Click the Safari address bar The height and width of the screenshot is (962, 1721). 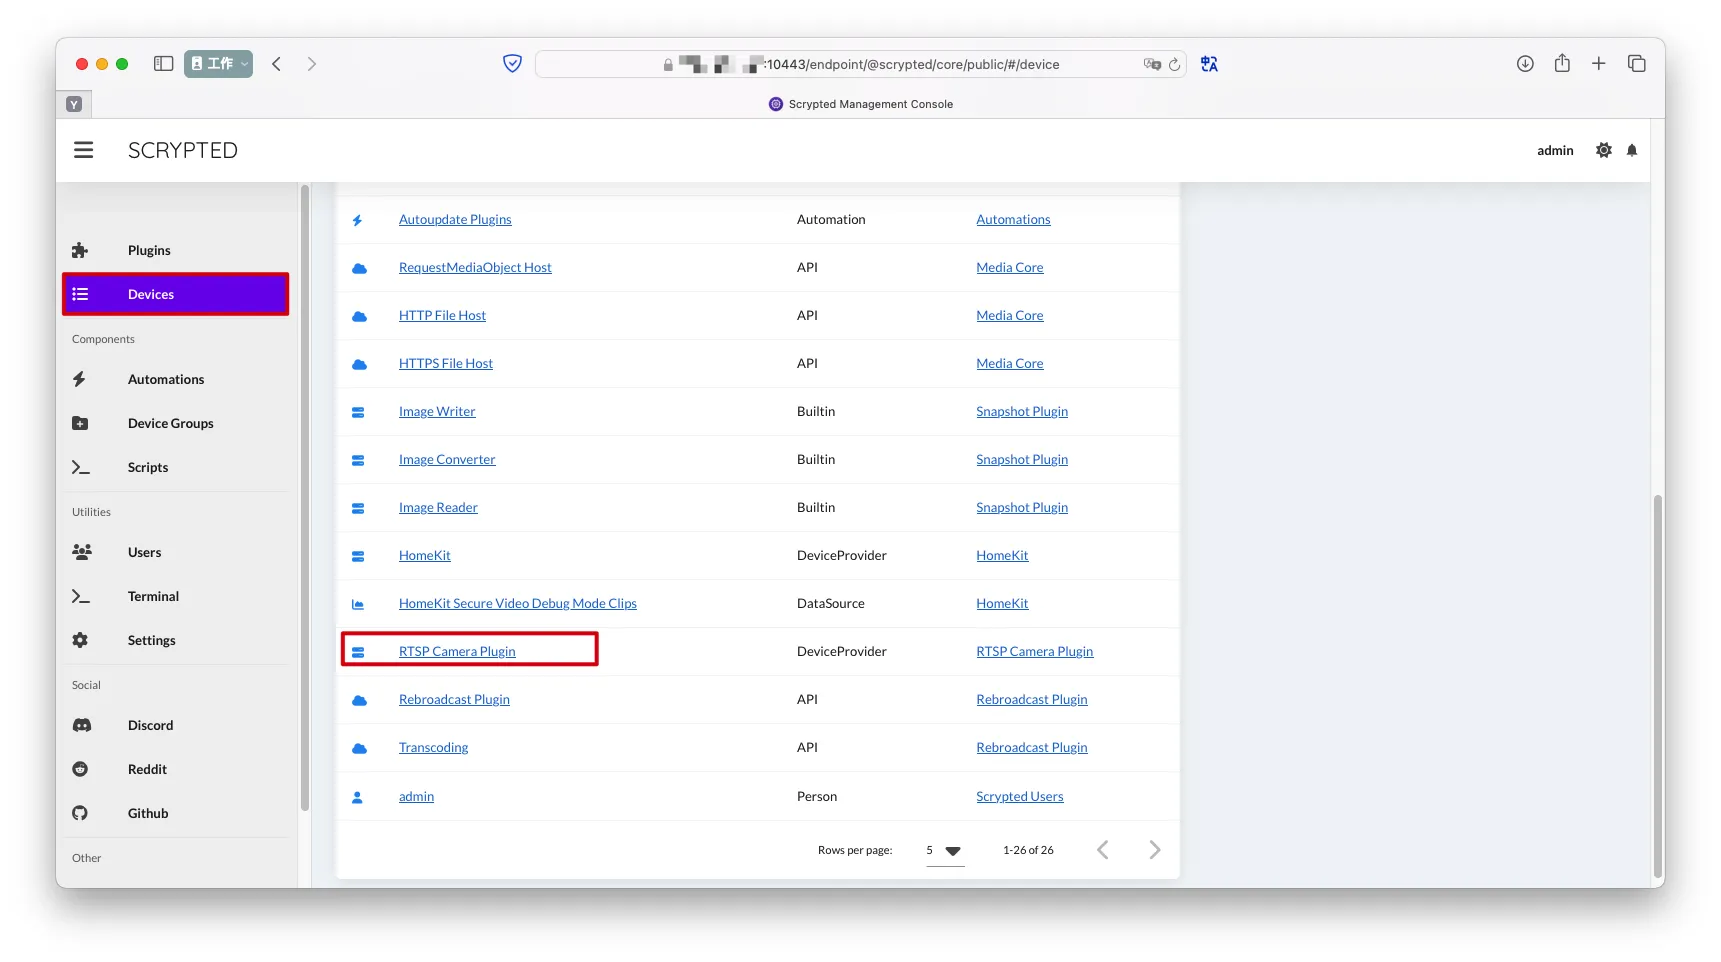coord(900,65)
